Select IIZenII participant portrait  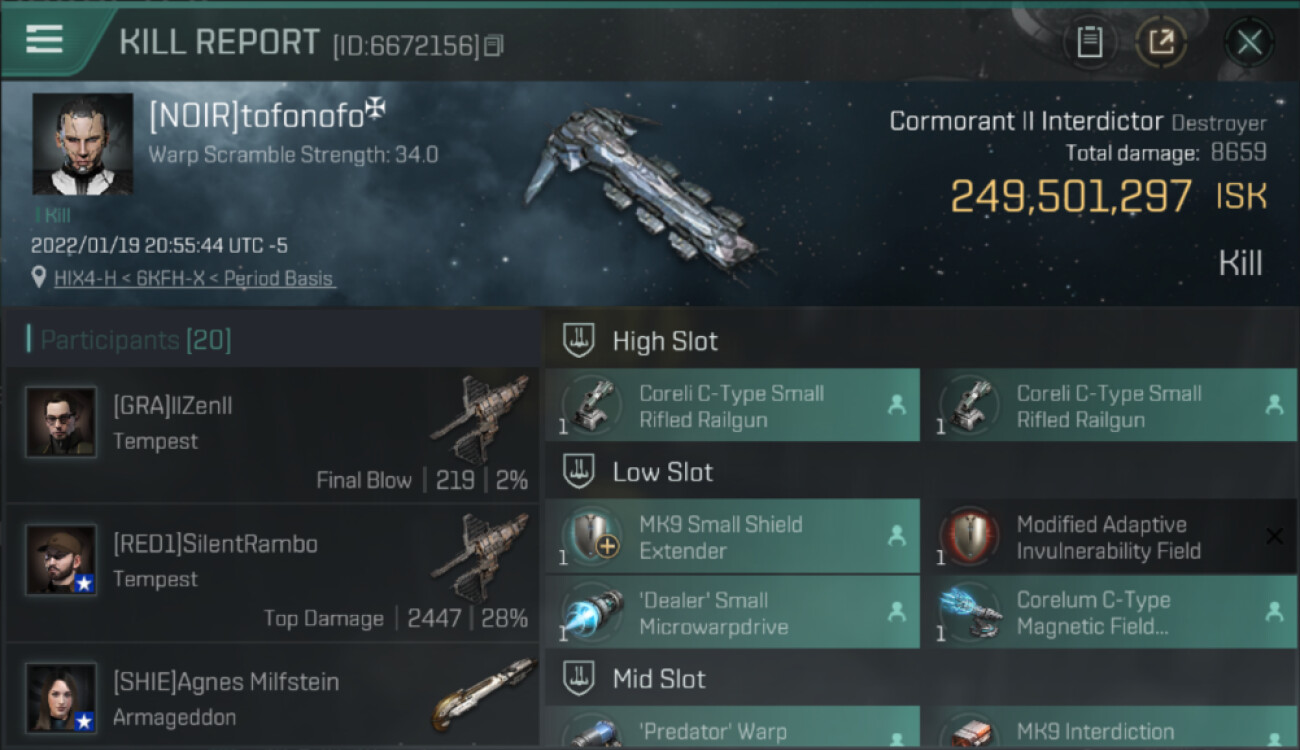pos(61,422)
